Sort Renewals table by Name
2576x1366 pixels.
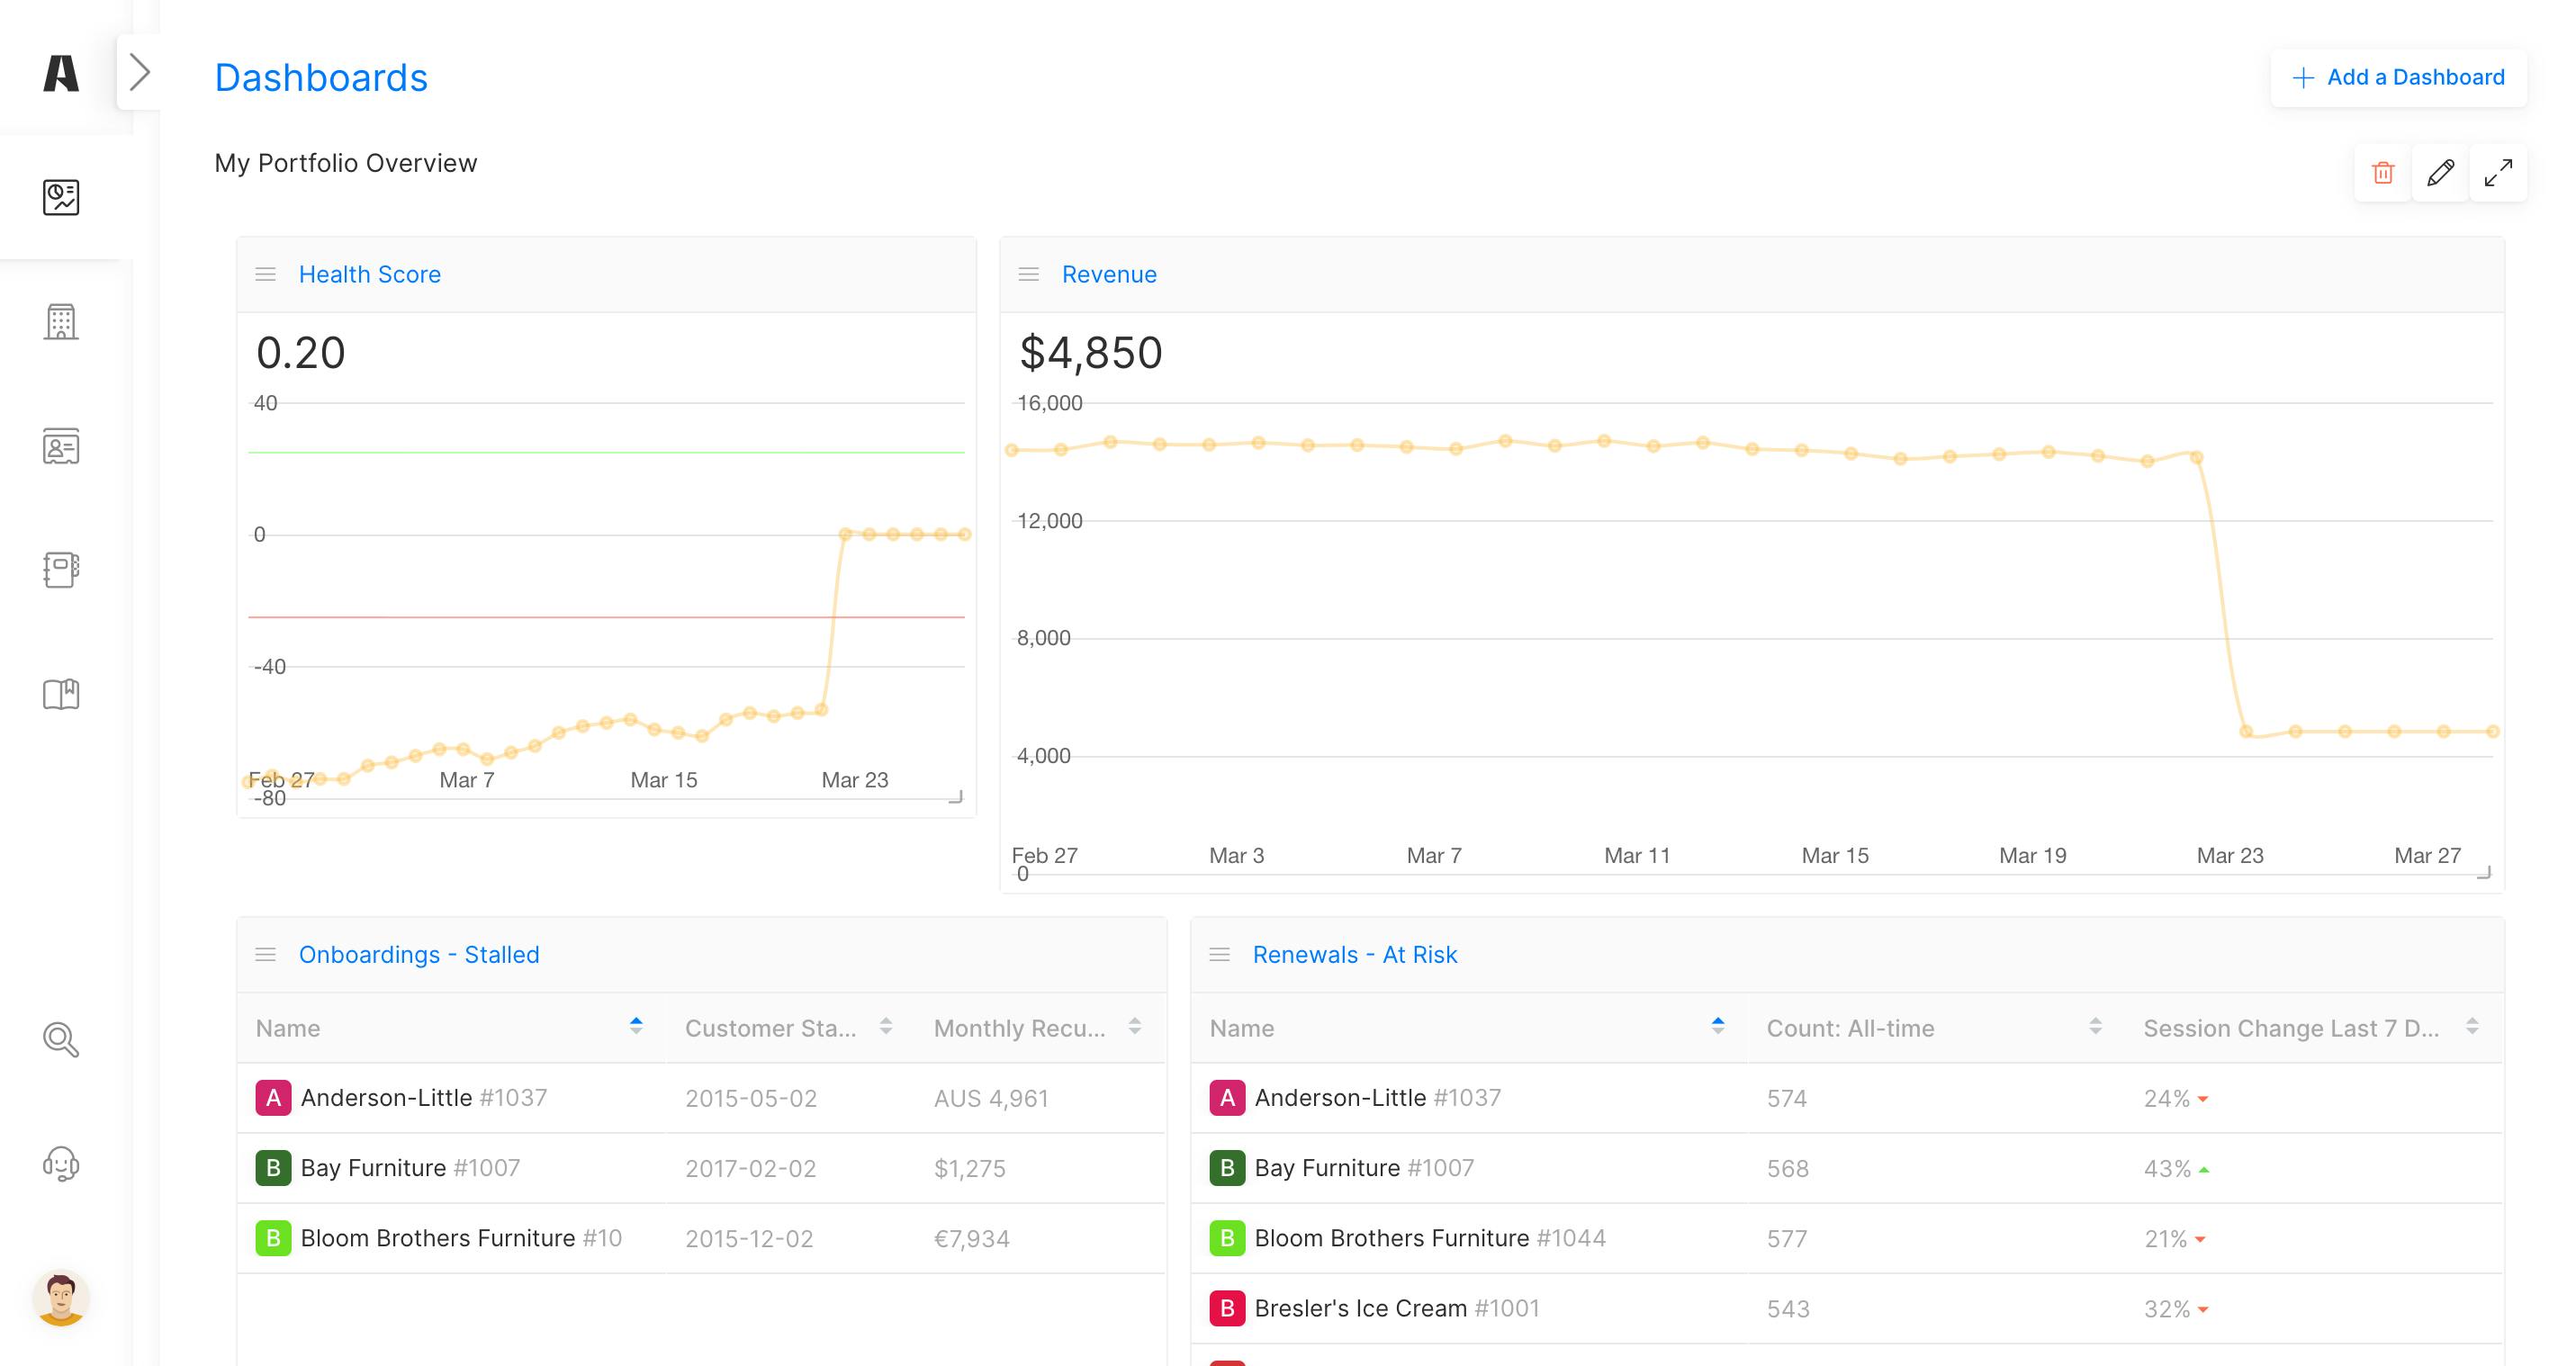(1468, 1027)
